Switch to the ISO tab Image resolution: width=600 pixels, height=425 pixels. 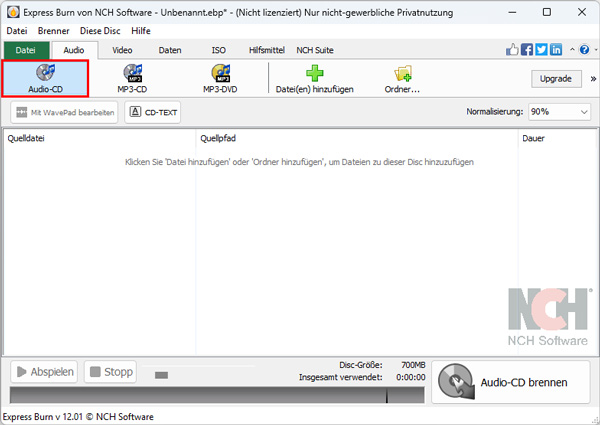[218, 50]
